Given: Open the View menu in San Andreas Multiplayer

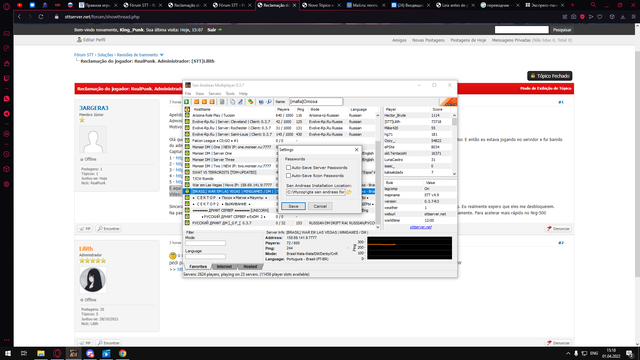Looking at the screenshot, I should click(x=200, y=94).
